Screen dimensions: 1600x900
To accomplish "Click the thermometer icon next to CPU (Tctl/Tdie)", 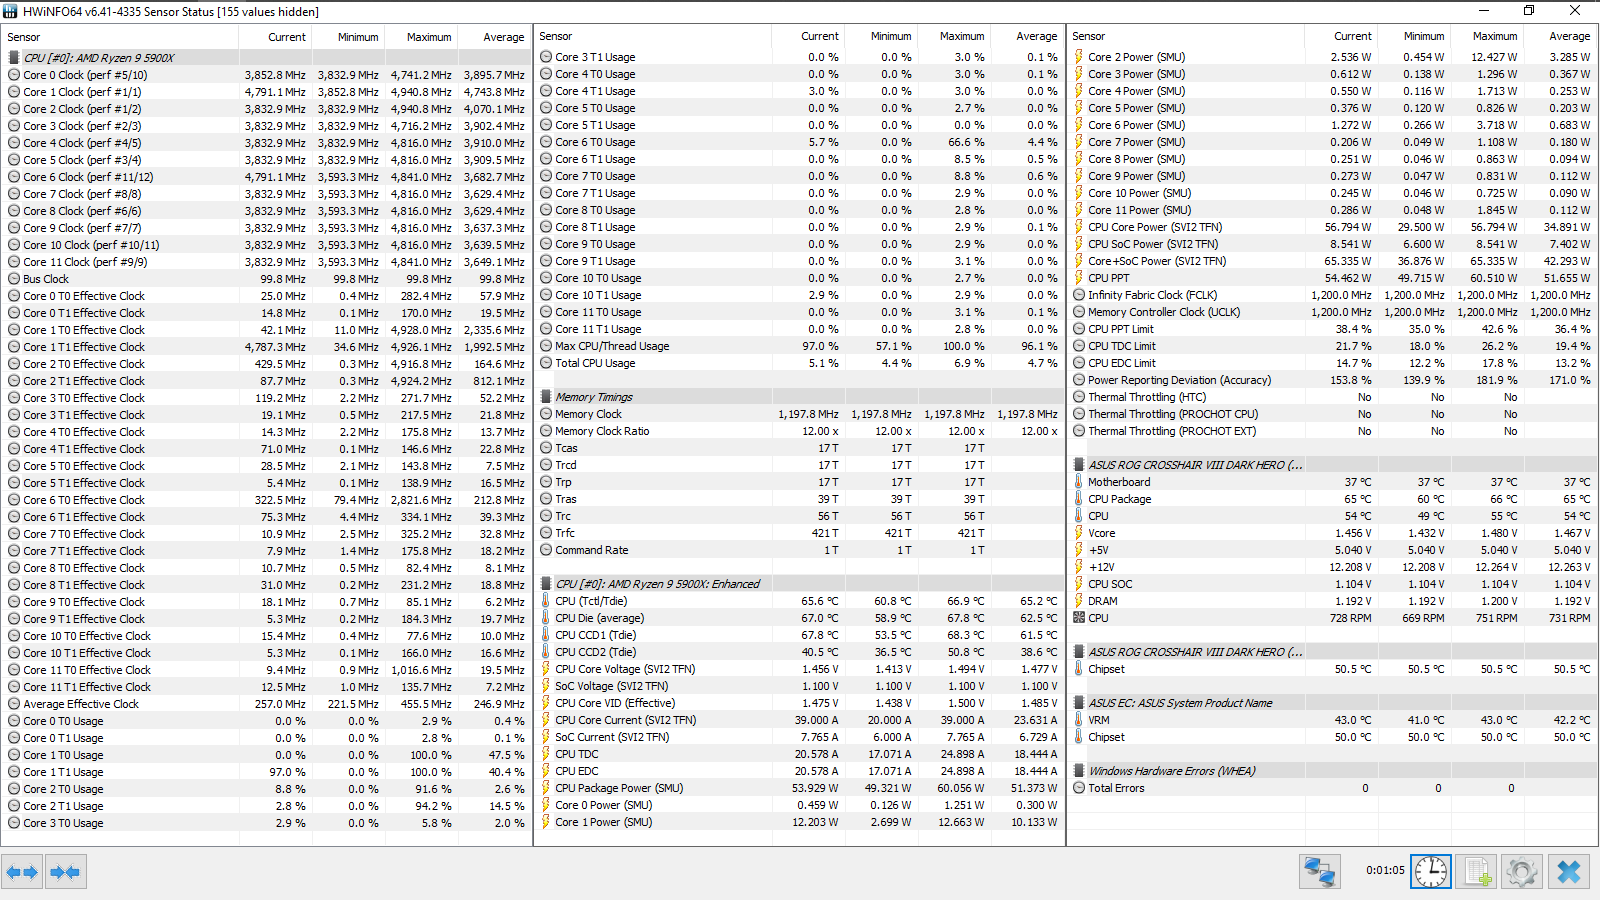I will (x=546, y=601).
